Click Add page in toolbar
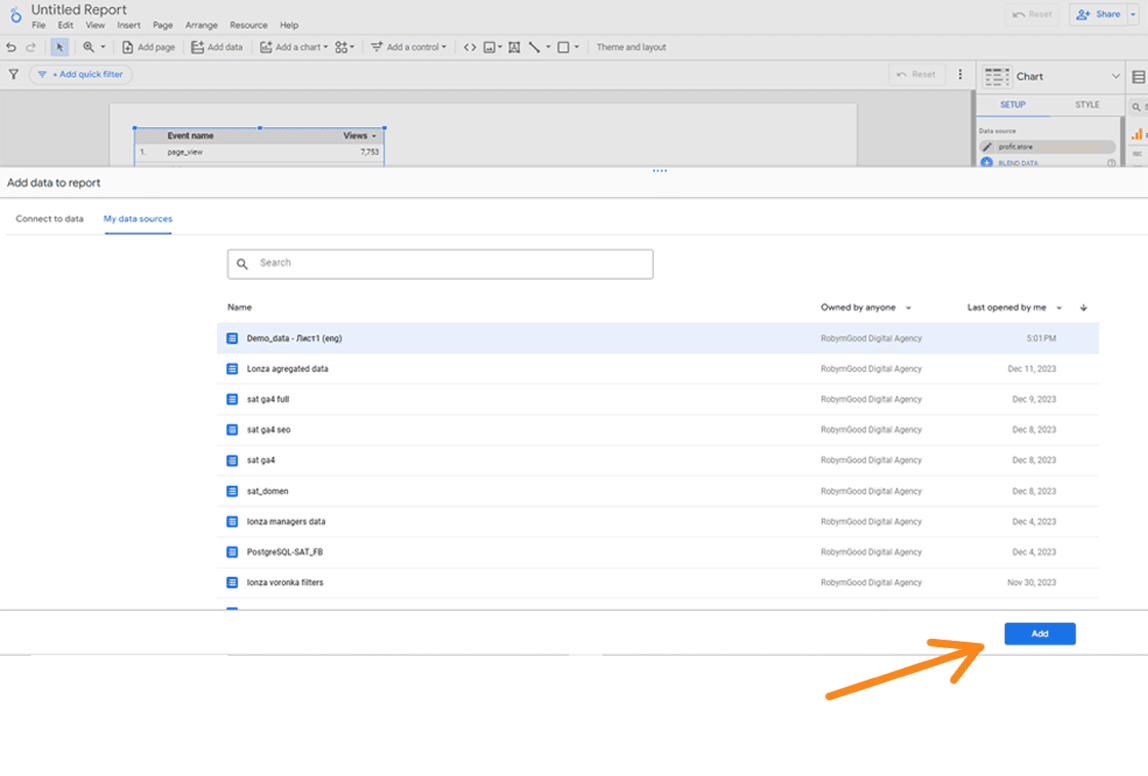The width and height of the screenshot is (1148, 776). click(149, 48)
